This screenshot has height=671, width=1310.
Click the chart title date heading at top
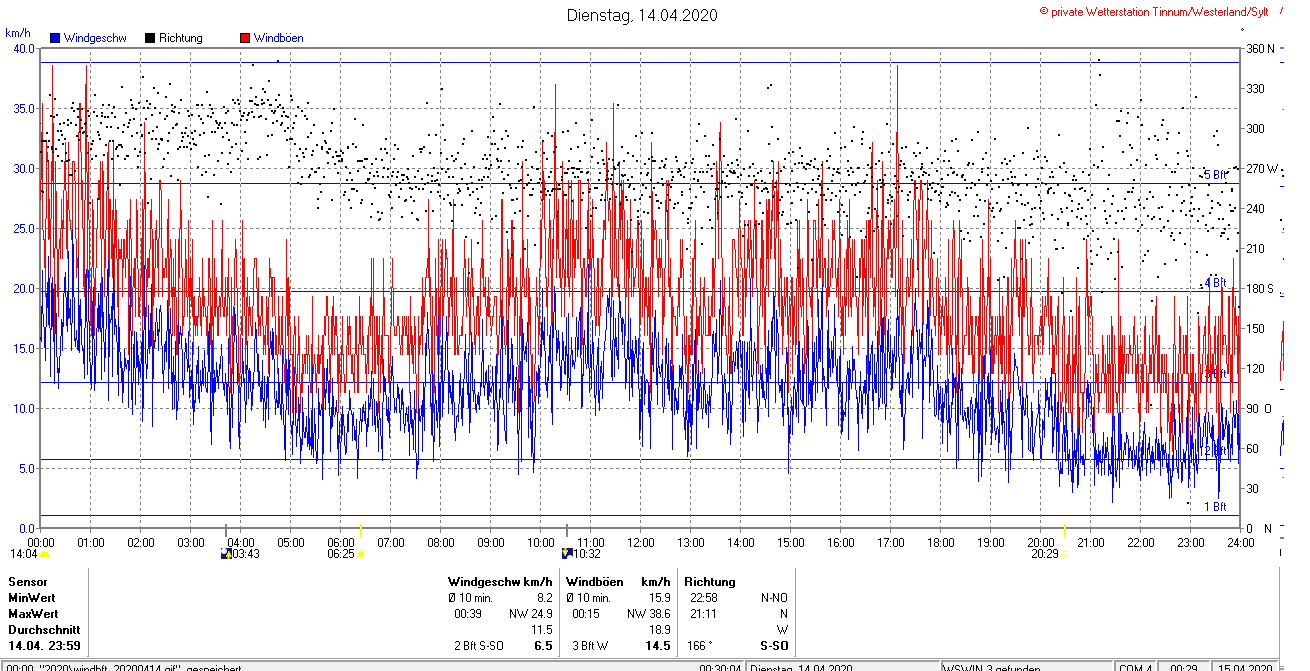point(642,15)
